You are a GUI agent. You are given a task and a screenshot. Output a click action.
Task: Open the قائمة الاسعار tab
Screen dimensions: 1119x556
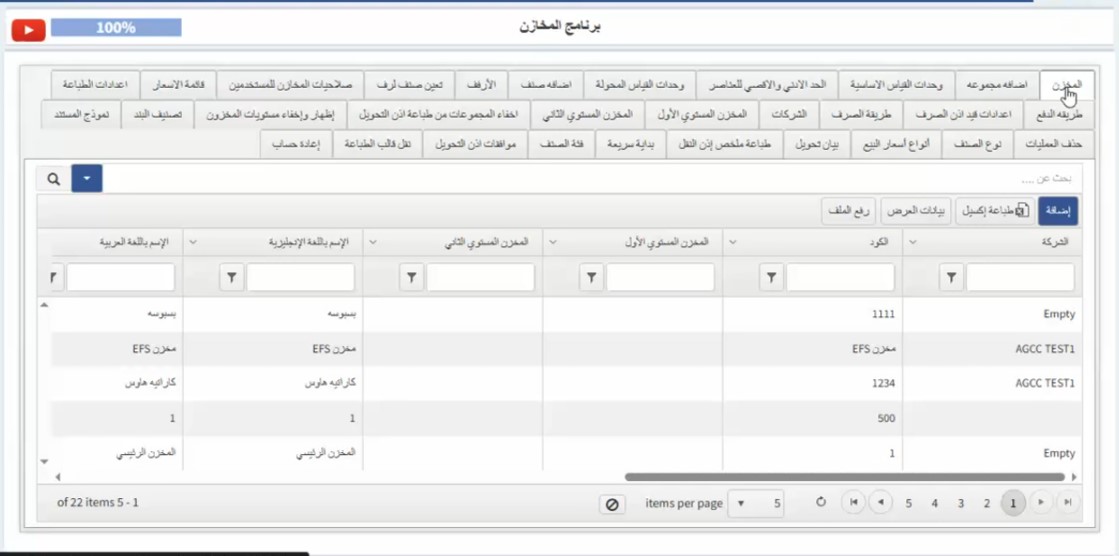pyautogui.click(x=178, y=85)
